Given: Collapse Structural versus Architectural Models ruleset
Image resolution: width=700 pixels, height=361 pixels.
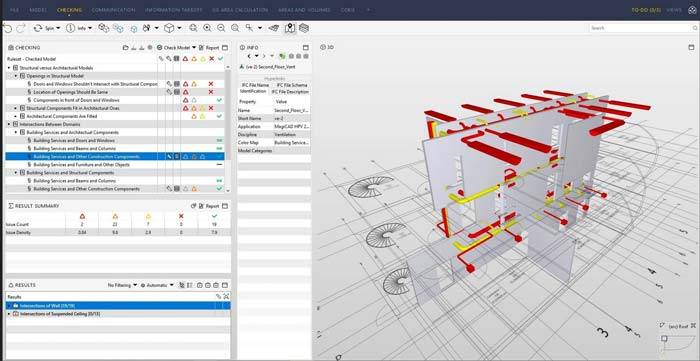Looking at the screenshot, I should (9, 68).
